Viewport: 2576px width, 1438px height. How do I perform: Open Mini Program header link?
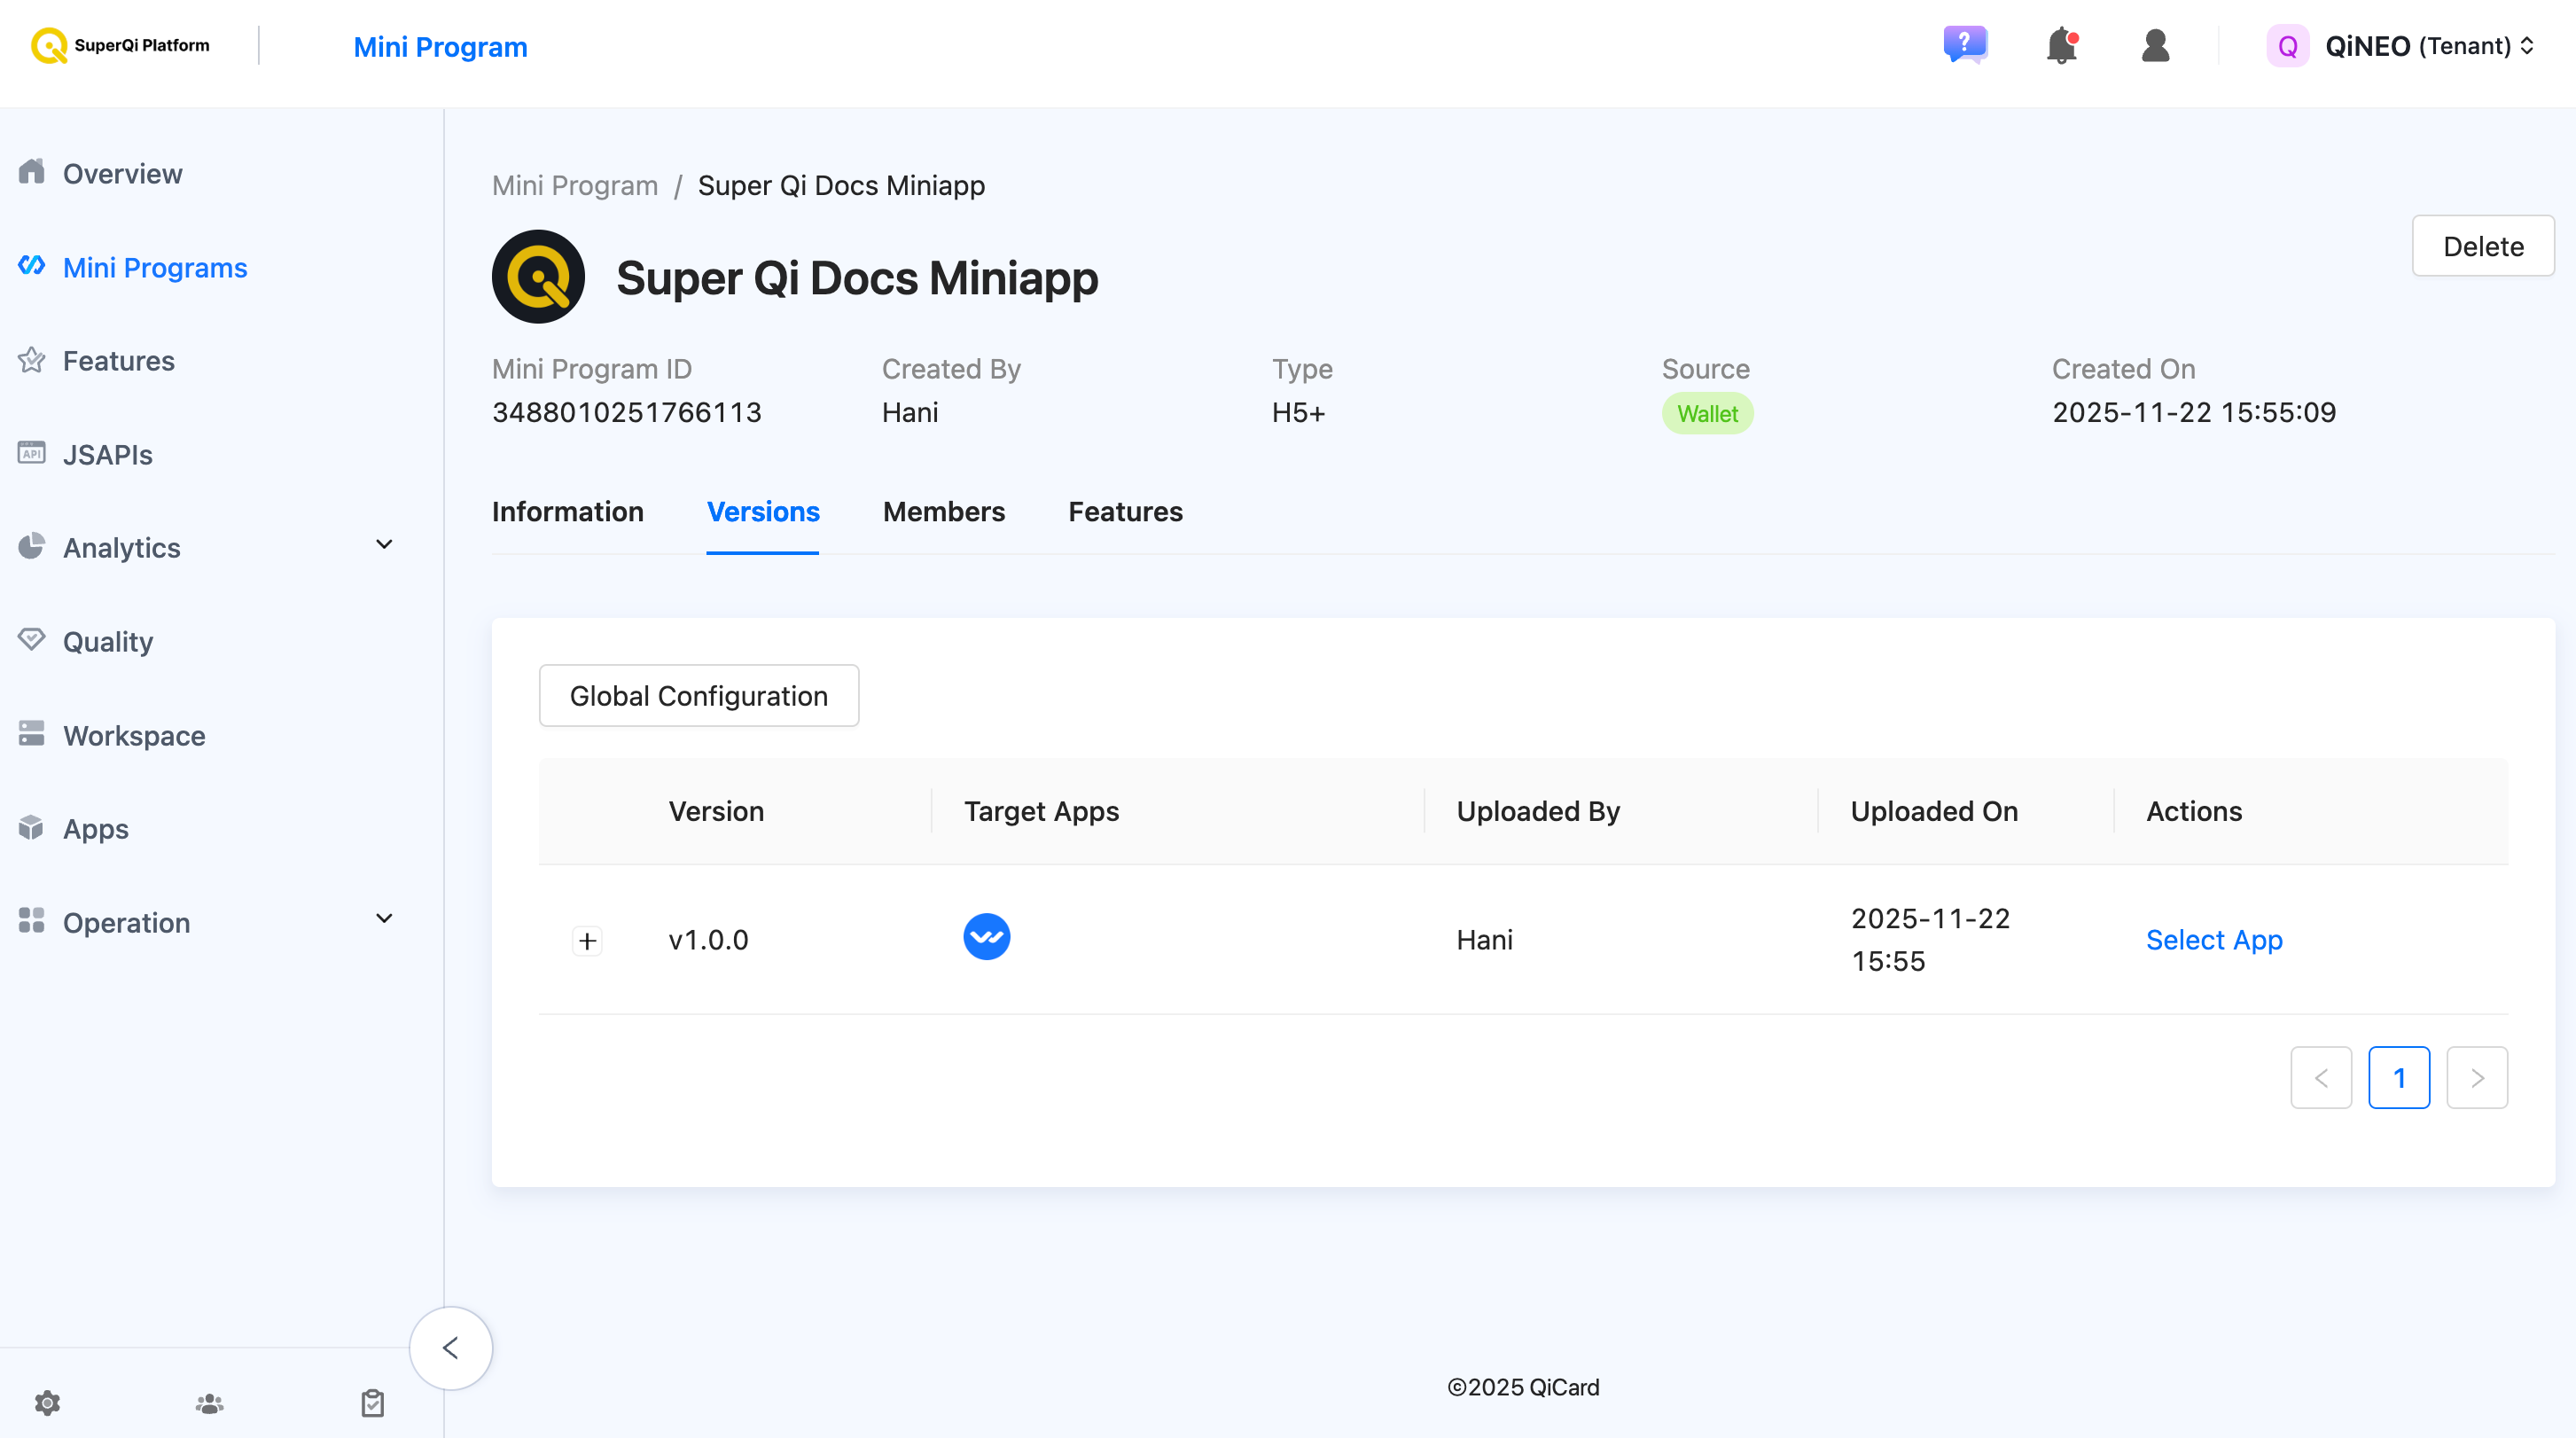[x=440, y=47]
